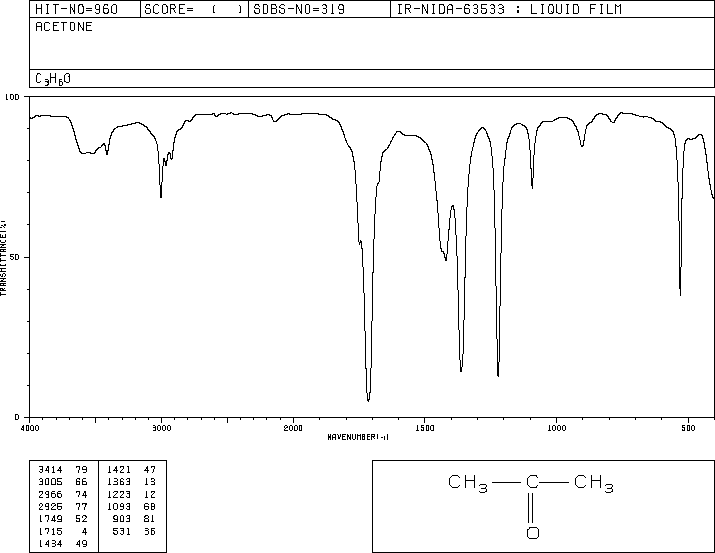
Task: Select the SCORE= field in header
Action: pos(194,9)
